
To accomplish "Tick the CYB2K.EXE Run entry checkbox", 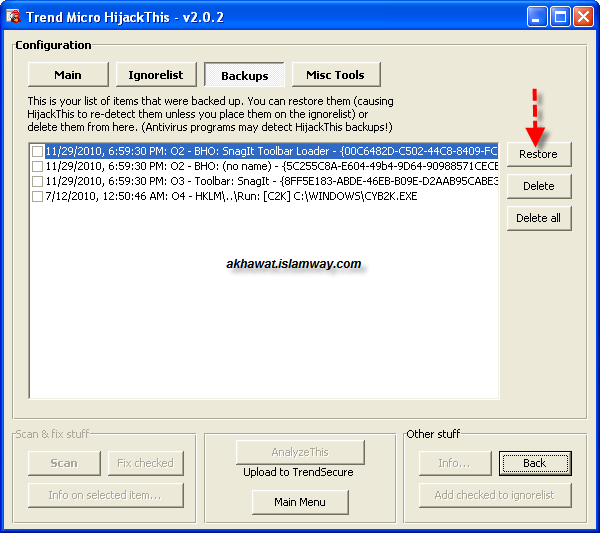I will tap(37, 196).
